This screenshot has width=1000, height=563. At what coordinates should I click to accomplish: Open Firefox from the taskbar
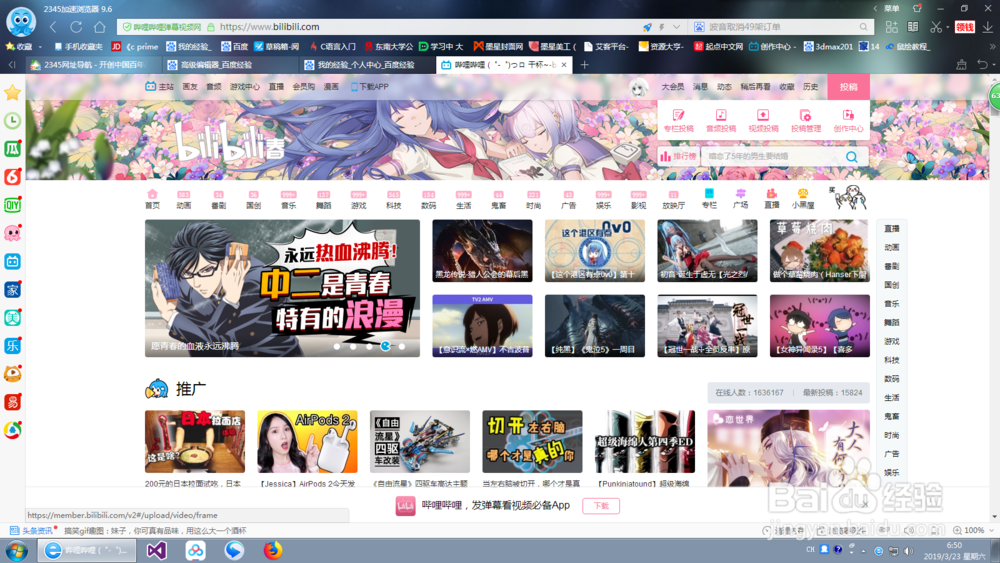(x=273, y=550)
